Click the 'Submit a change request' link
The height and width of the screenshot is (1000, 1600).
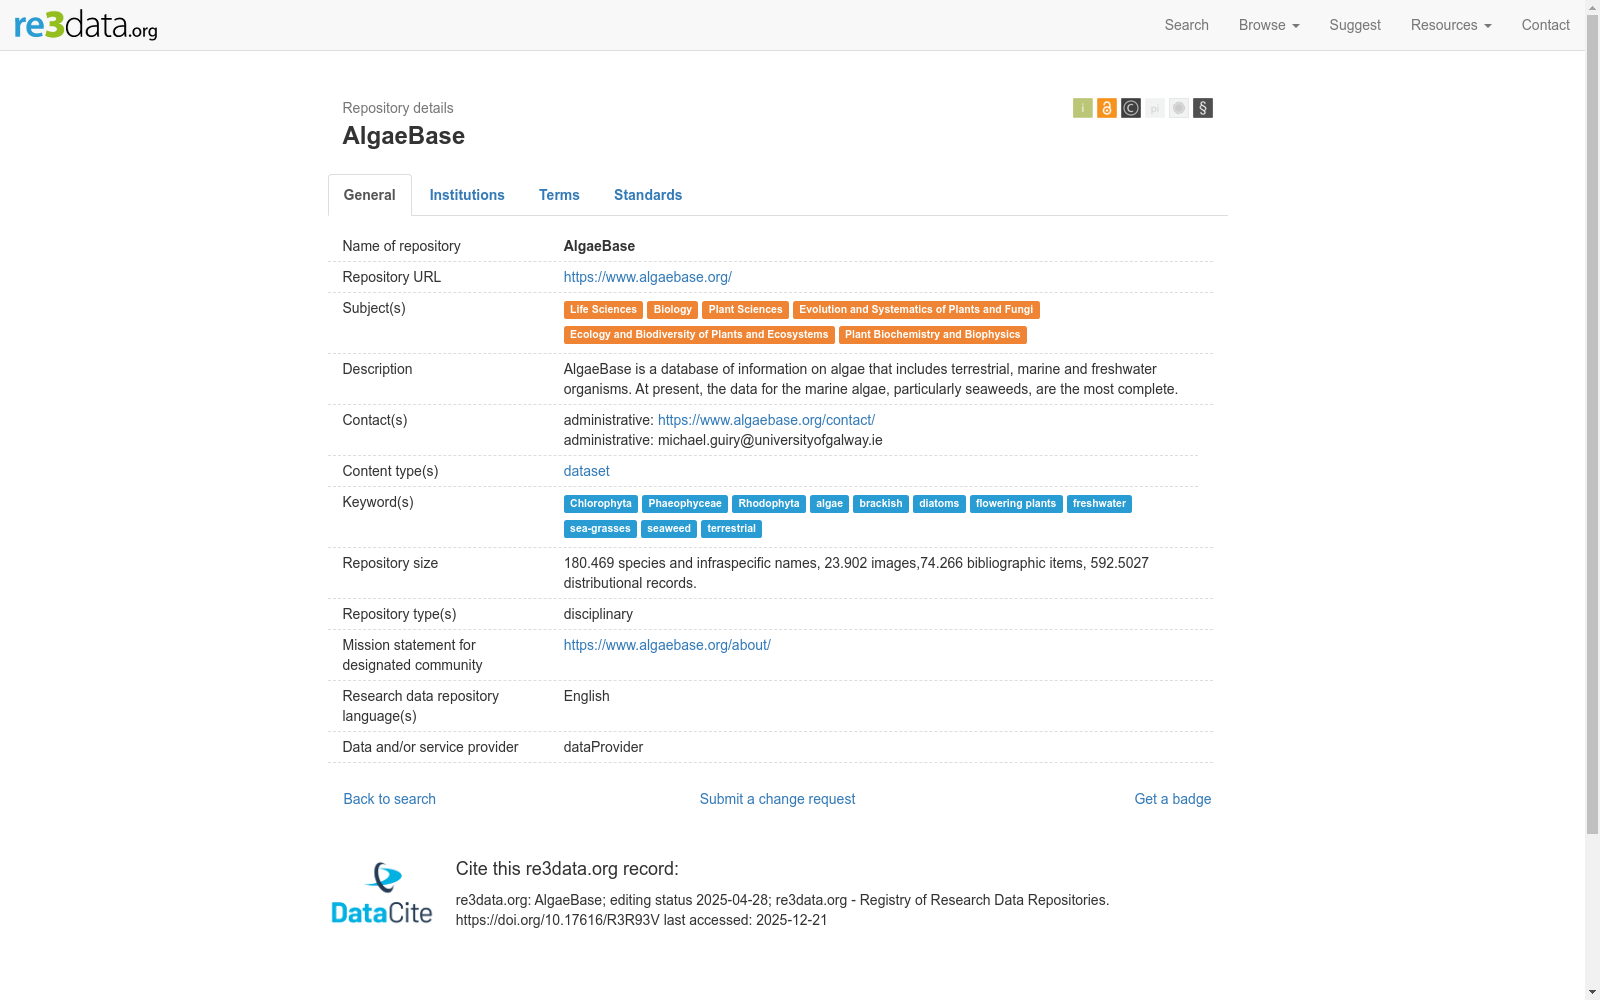[x=777, y=799]
